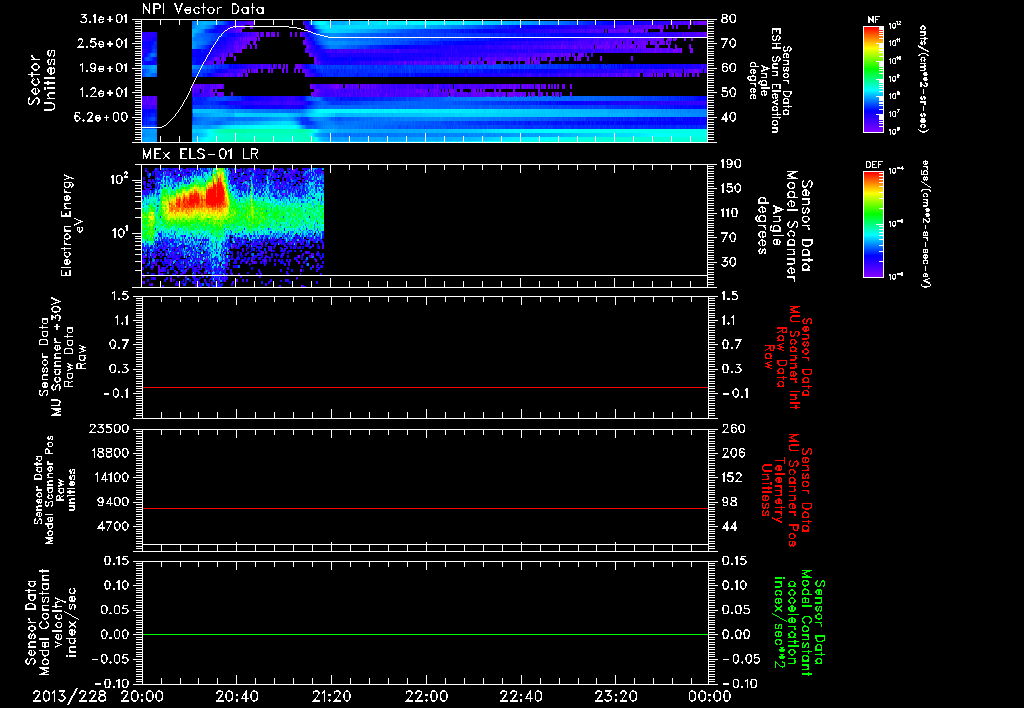Click the red electron burst in ELS spectrogram

202,195
